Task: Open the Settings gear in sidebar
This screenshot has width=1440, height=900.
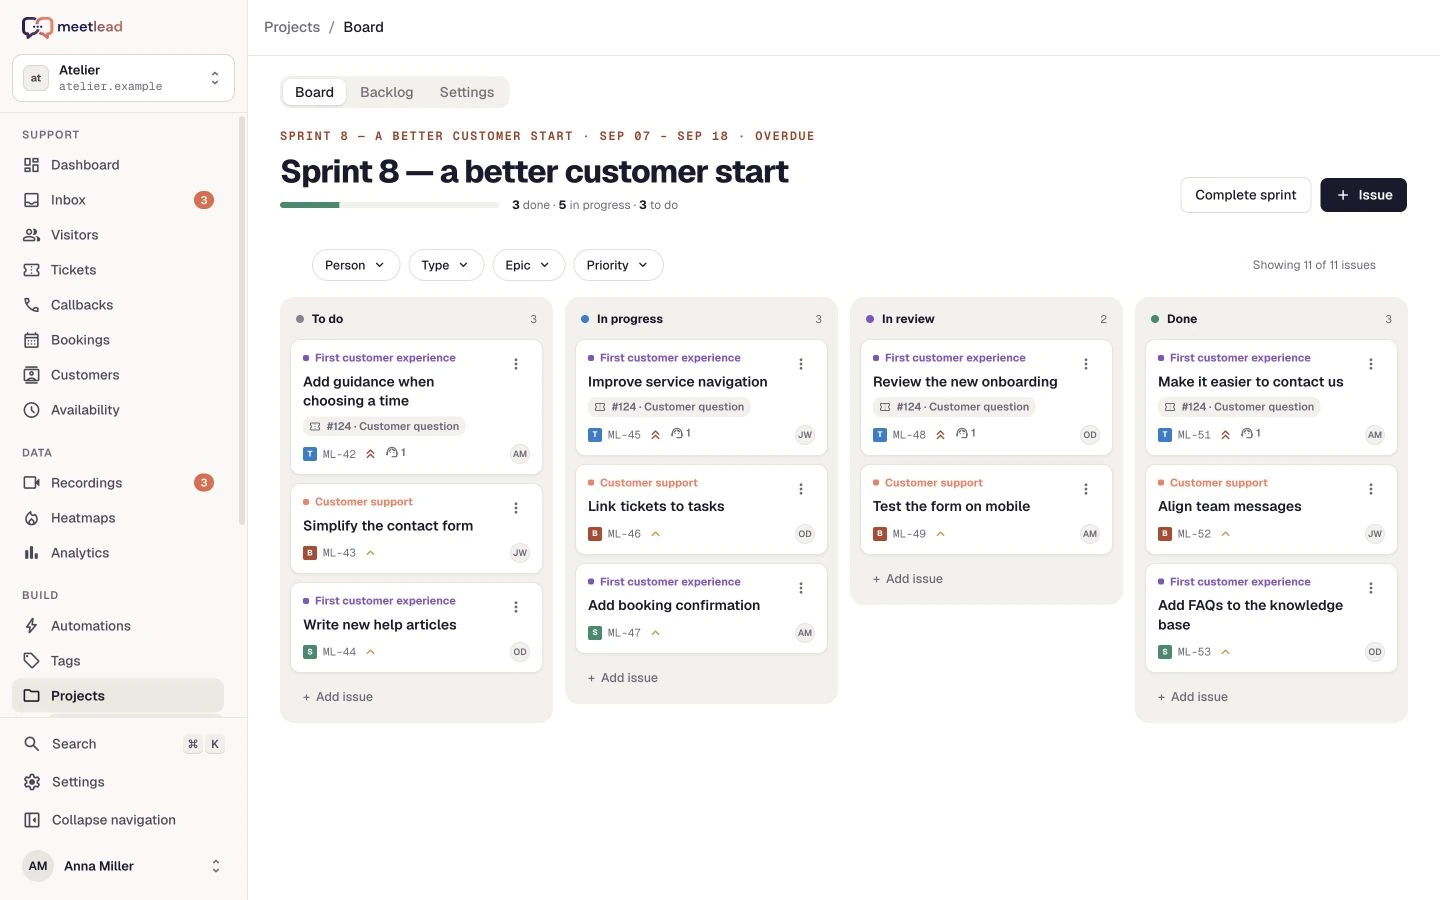Action: pyautogui.click(x=32, y=782)
